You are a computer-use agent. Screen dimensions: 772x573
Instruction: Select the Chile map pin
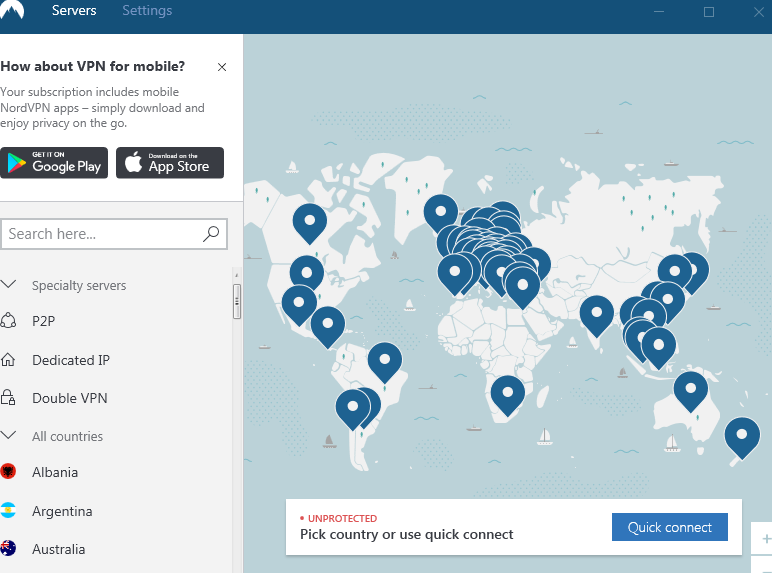(x=353, y=410)
